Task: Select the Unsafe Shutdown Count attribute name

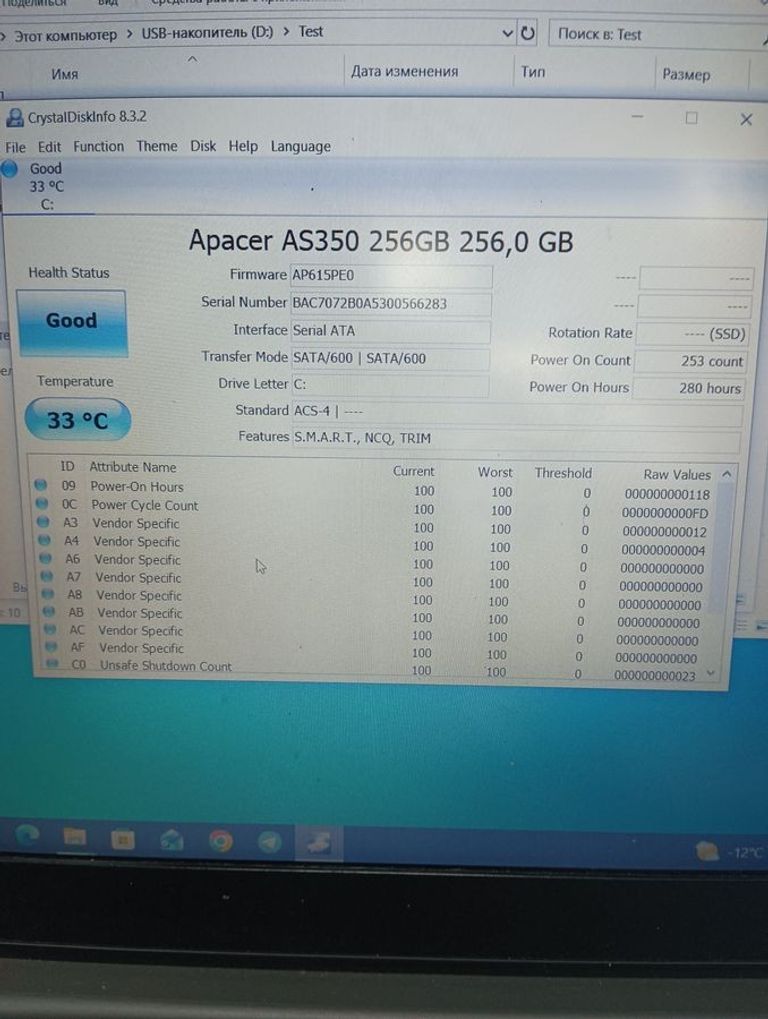Action: (x=166, y=666)
